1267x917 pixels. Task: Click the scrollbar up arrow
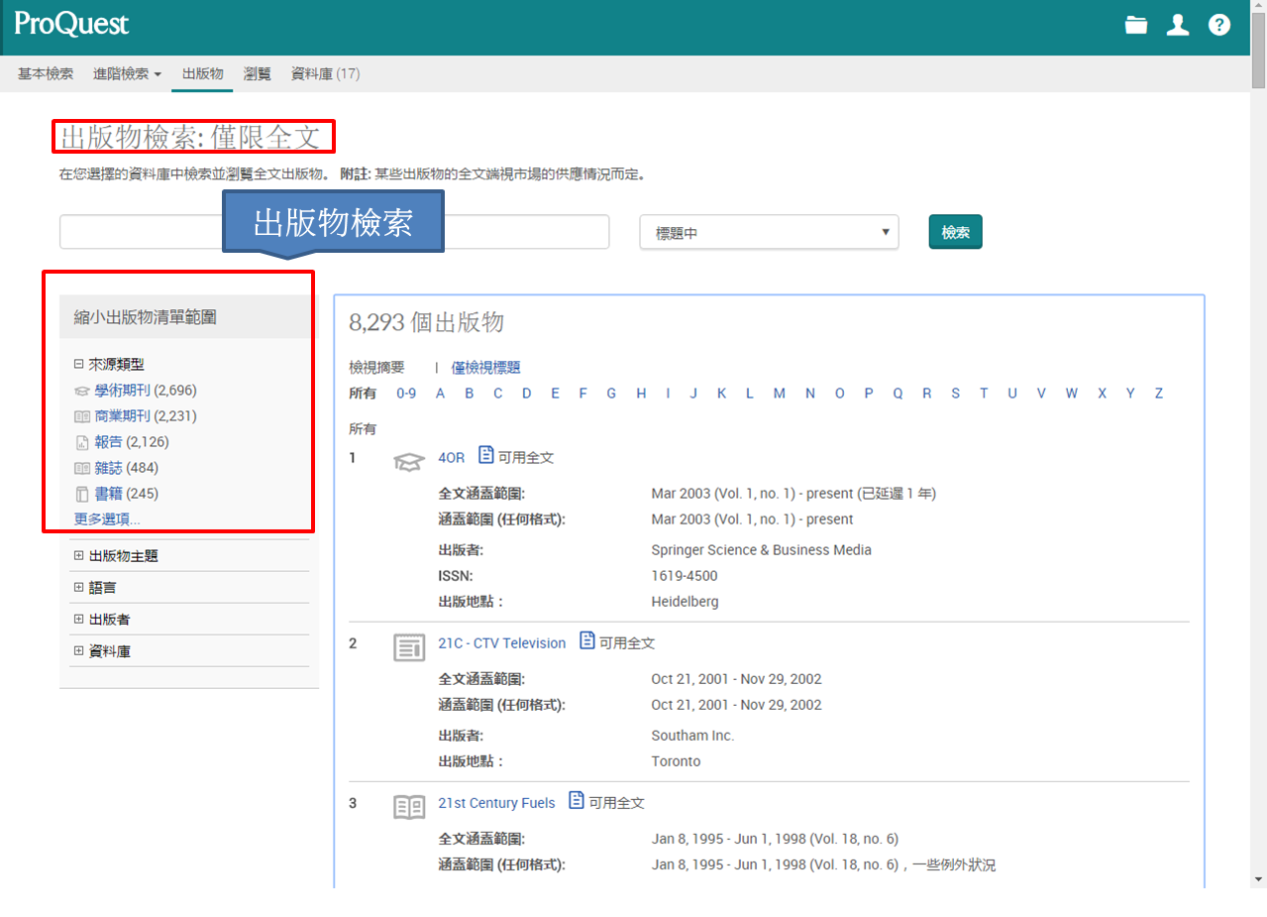(1258, 7)
